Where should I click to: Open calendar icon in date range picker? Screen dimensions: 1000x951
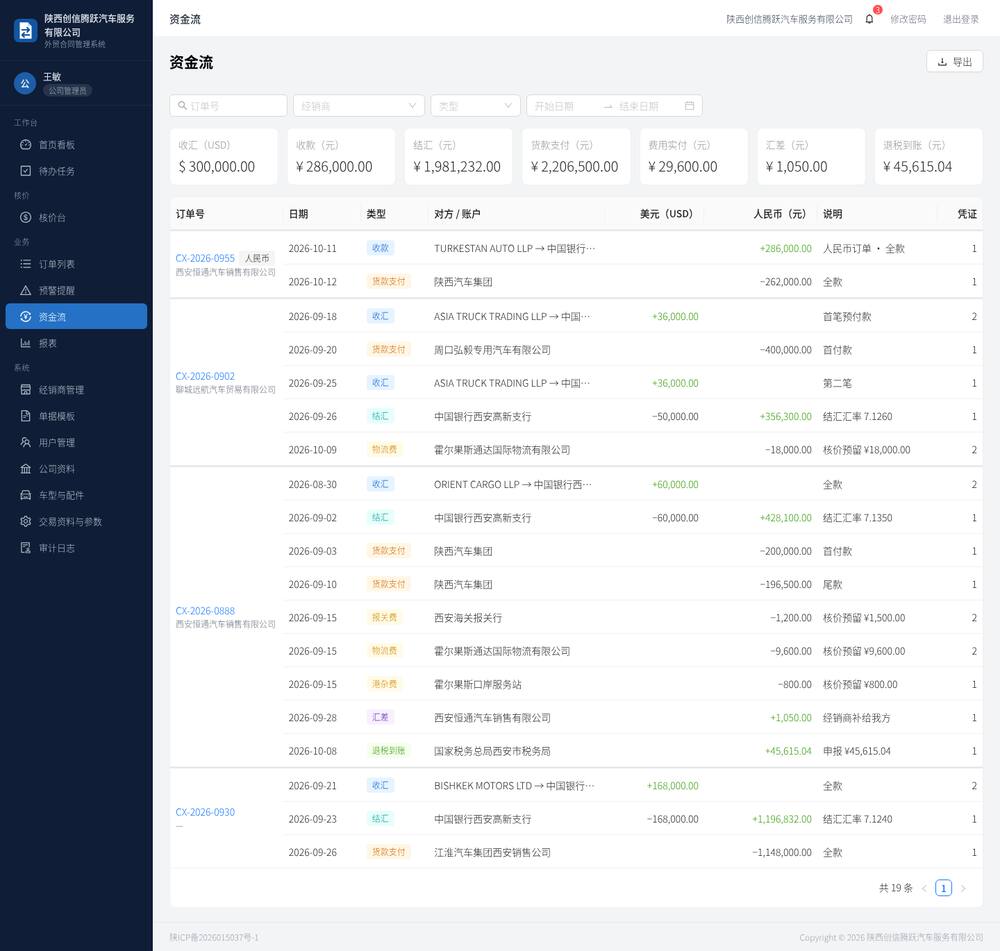point(689,106)
